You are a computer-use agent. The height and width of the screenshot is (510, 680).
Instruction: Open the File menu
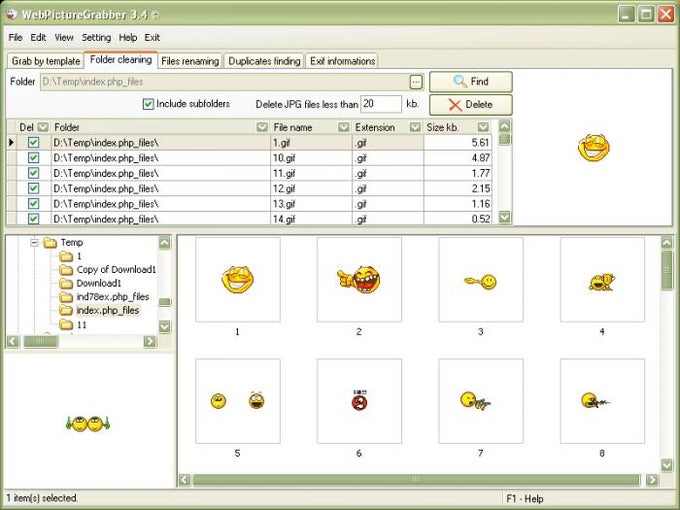pyautogui.click(x=15, y=38)
